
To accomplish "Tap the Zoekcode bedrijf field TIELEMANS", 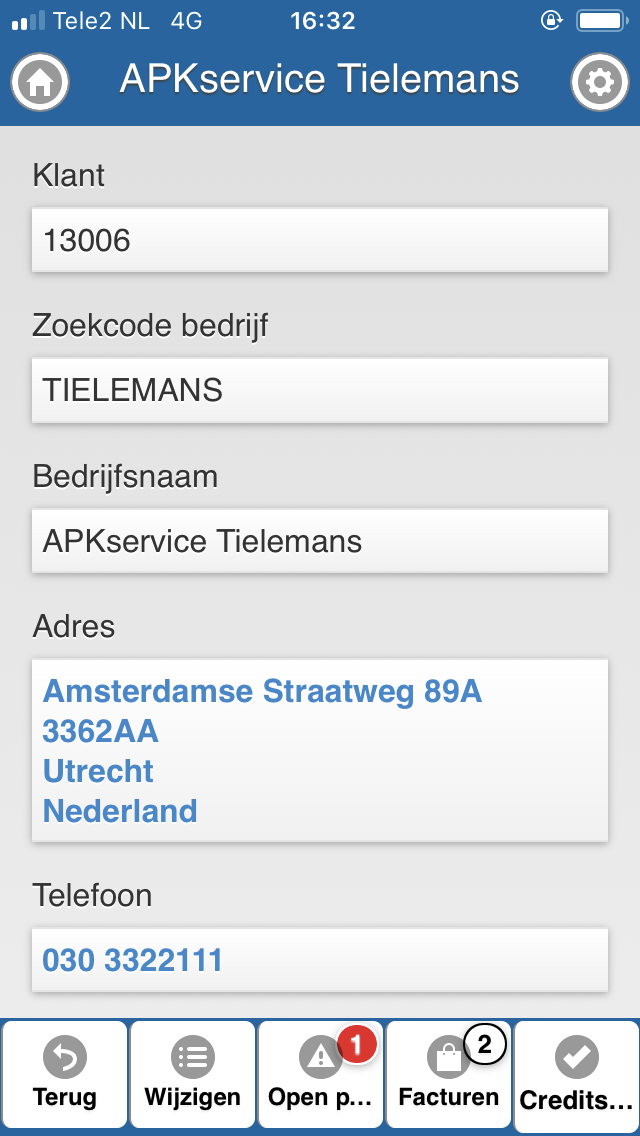I will [320, 390].
